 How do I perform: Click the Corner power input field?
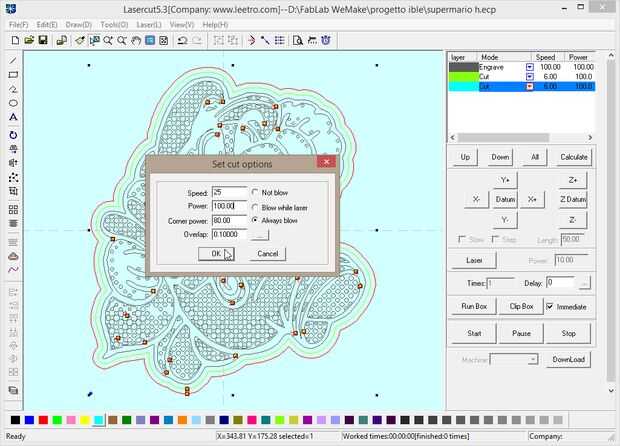click(x=229, y=220)
